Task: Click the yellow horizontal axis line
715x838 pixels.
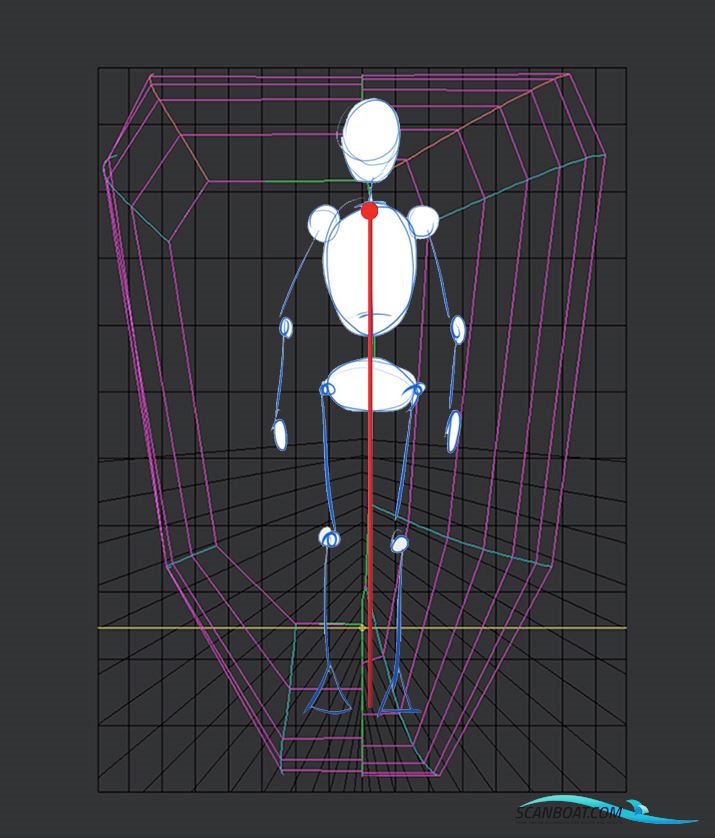Action: point(200,628)
